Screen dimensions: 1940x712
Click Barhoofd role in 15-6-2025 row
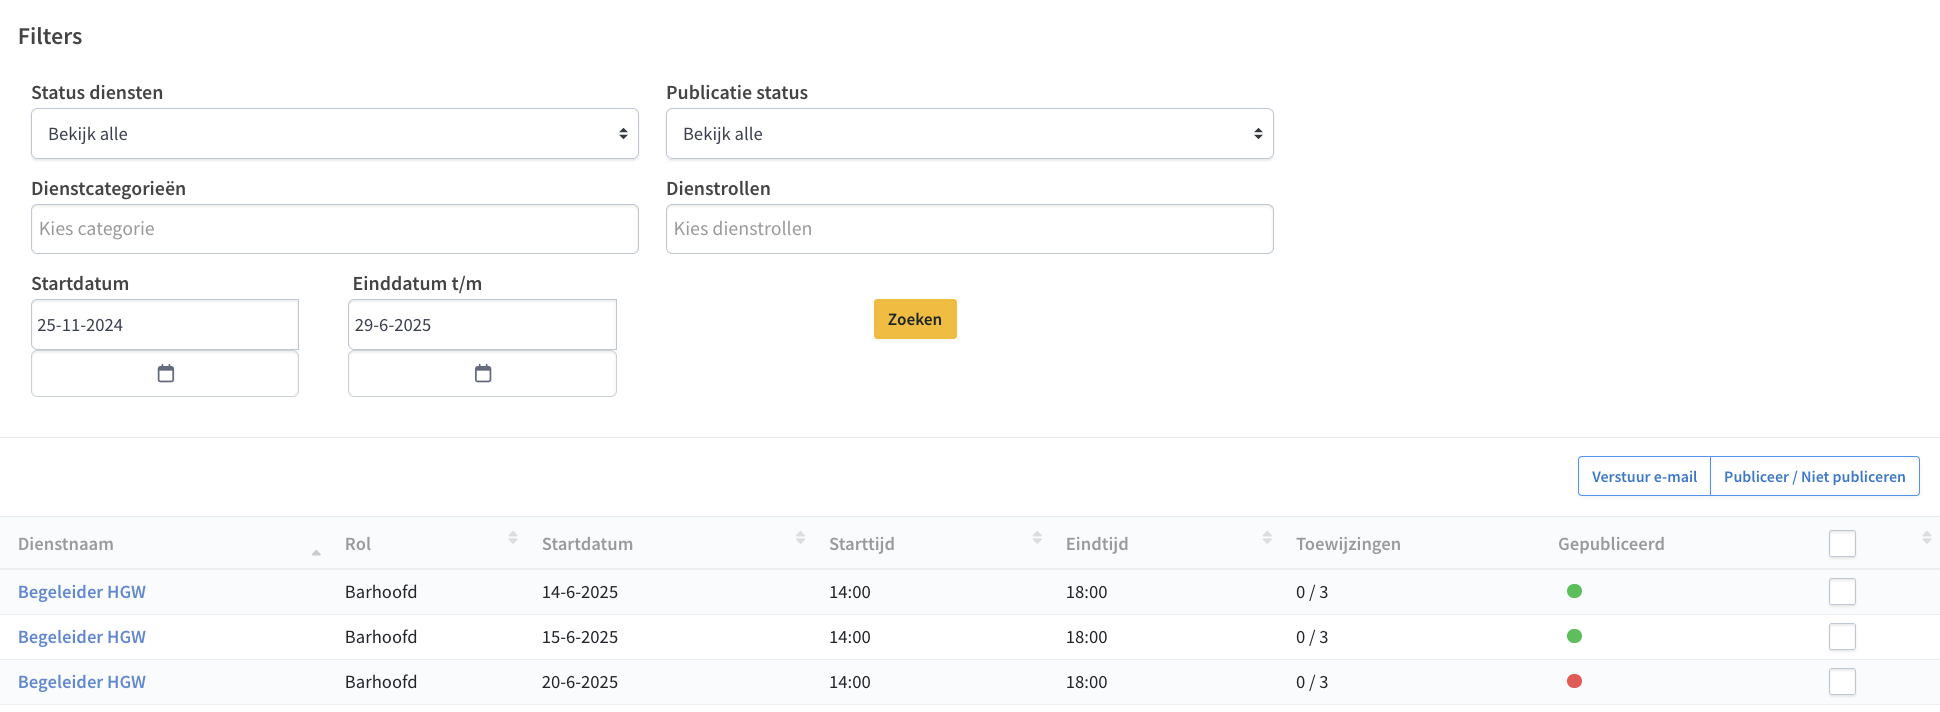[x=381, y=637]
